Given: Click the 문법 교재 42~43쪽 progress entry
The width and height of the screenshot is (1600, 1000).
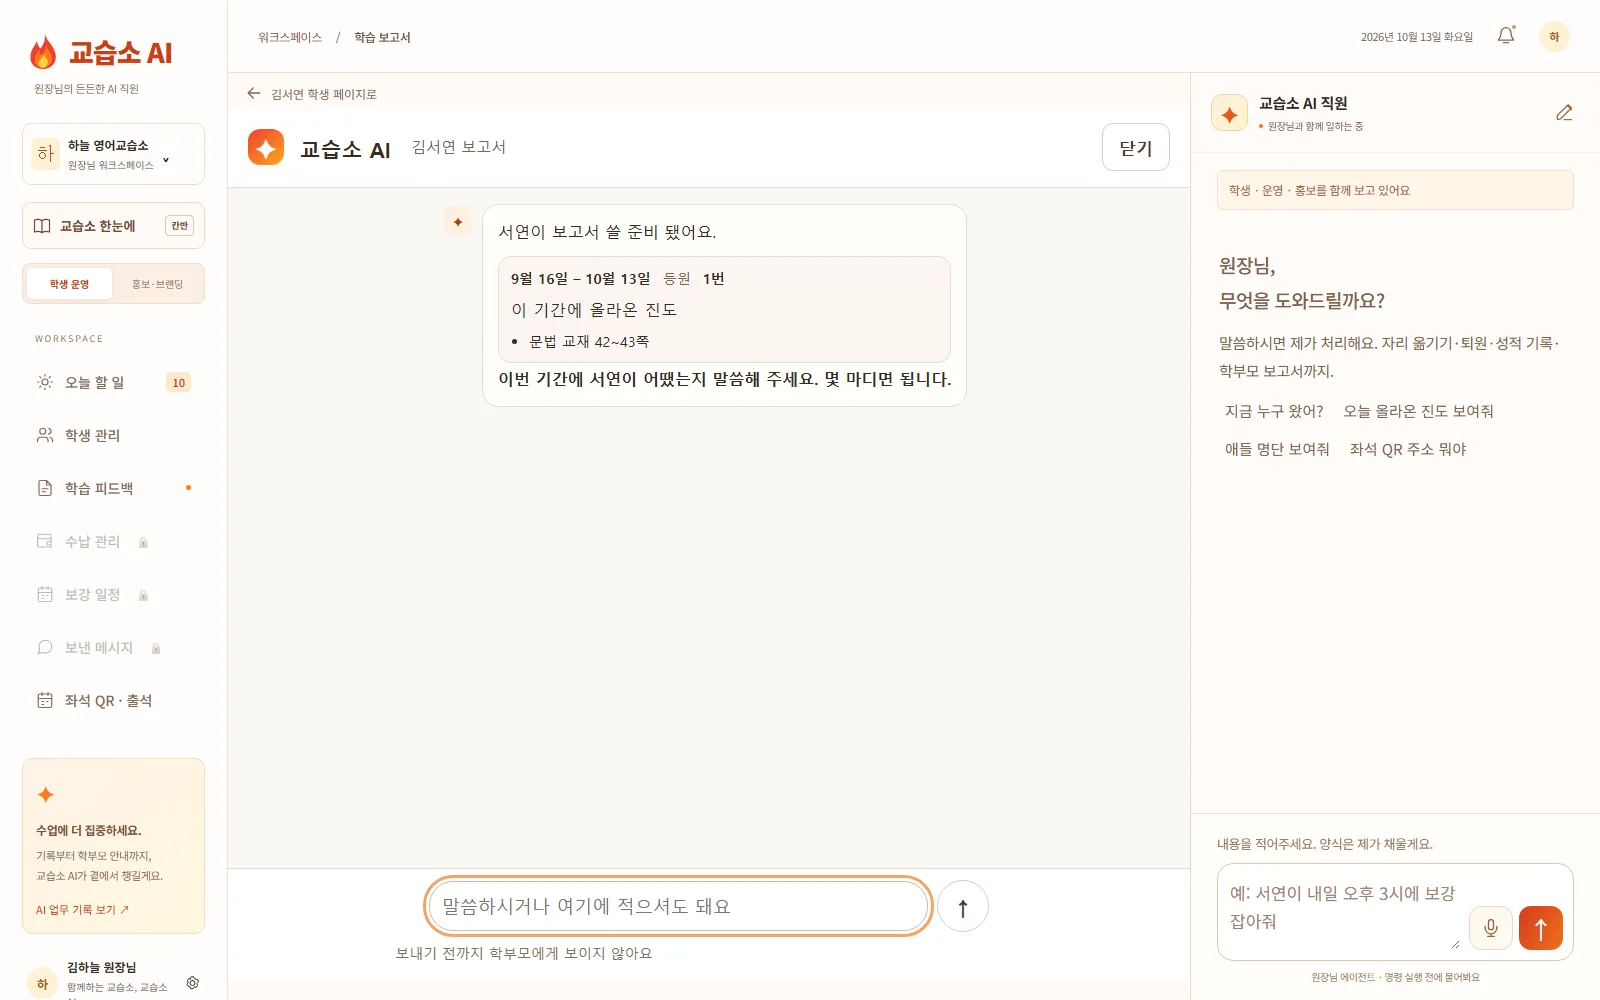Looking at the screenshot, I should (x=589, y=341).
